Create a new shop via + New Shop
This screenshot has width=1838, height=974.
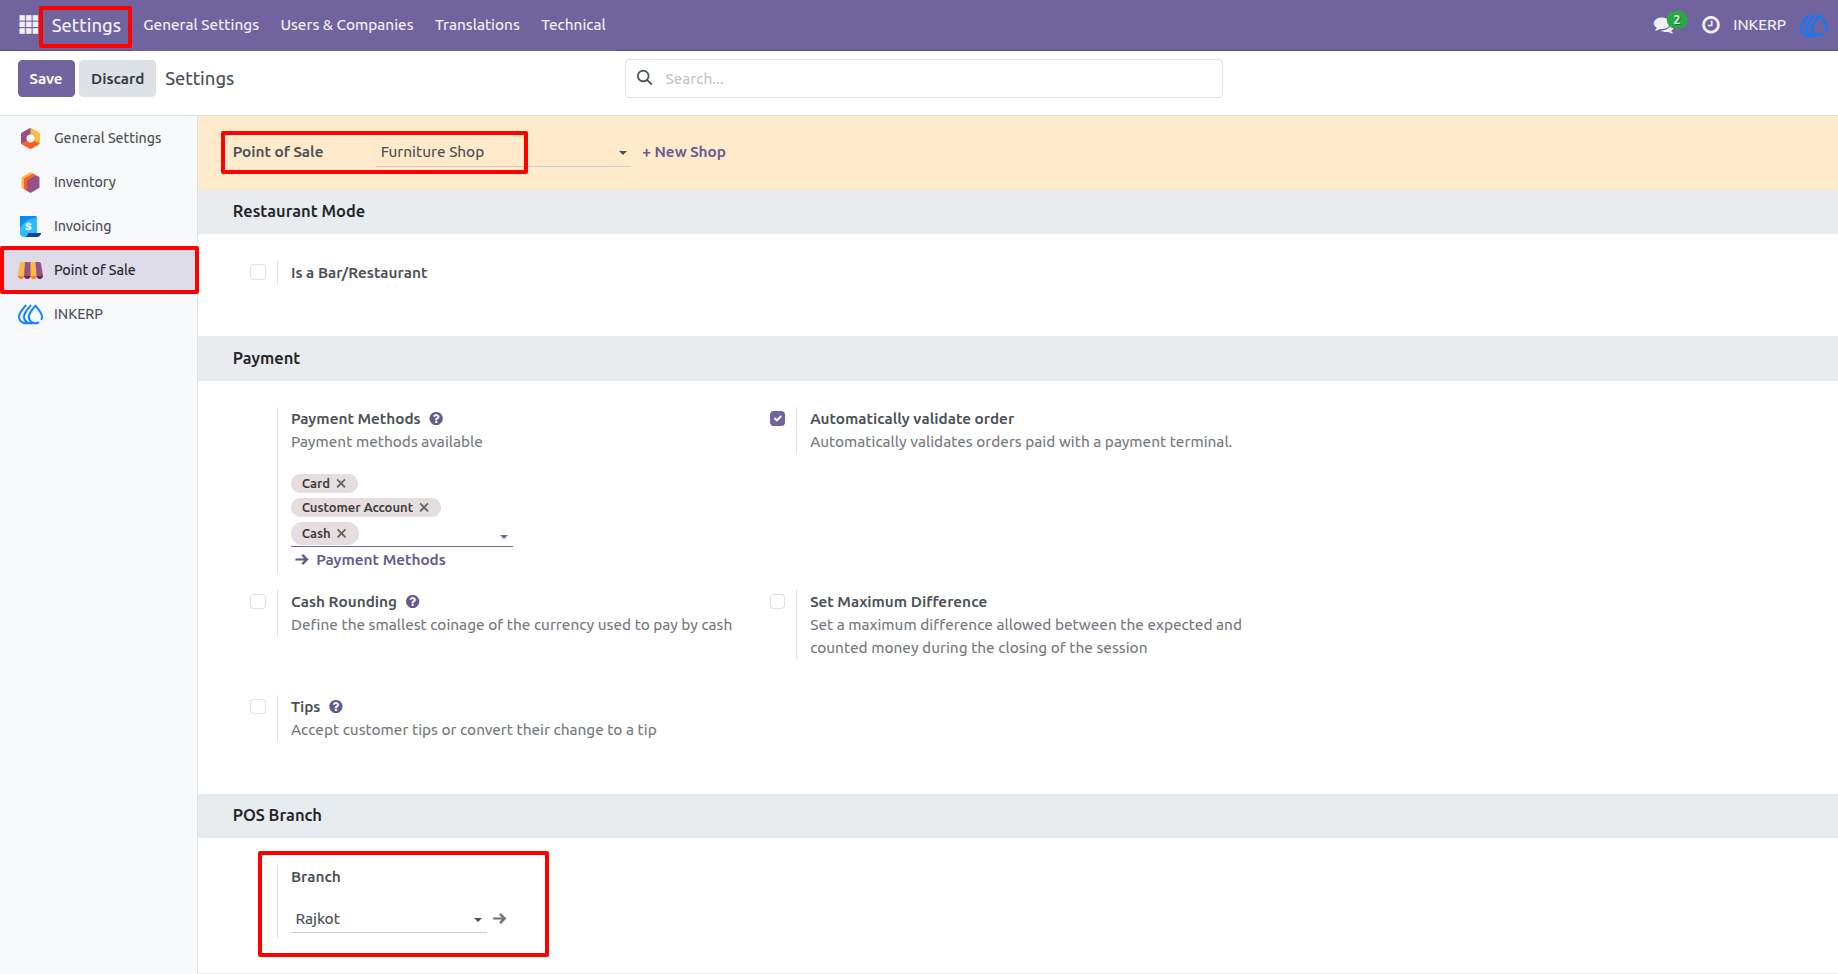point(684,152)
